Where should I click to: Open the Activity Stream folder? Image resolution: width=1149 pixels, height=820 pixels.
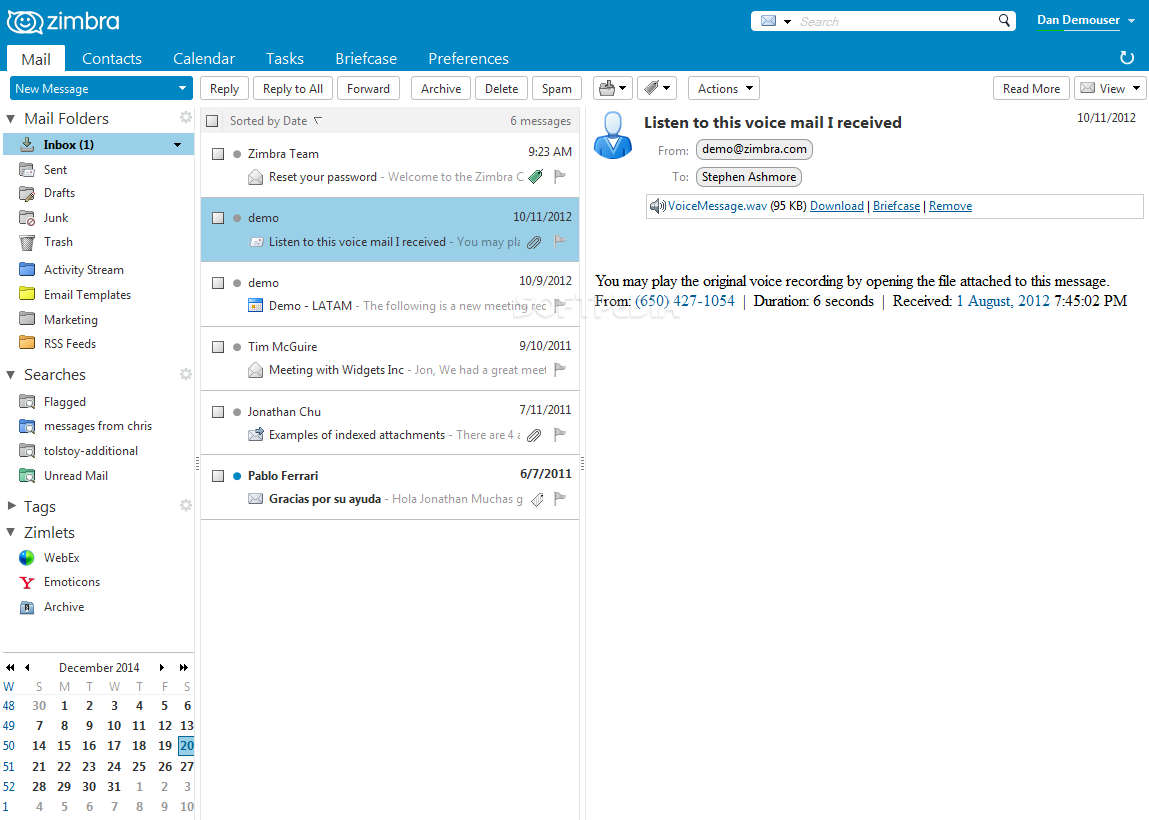84,270
